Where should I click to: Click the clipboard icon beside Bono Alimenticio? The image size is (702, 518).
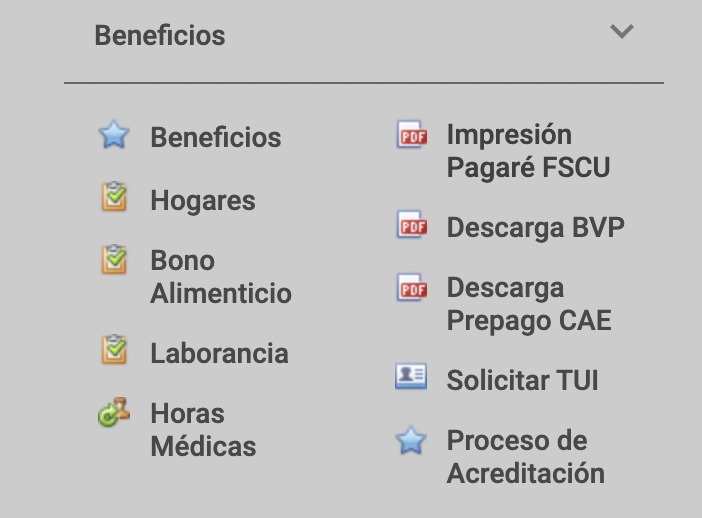click(x=114, y=260)
